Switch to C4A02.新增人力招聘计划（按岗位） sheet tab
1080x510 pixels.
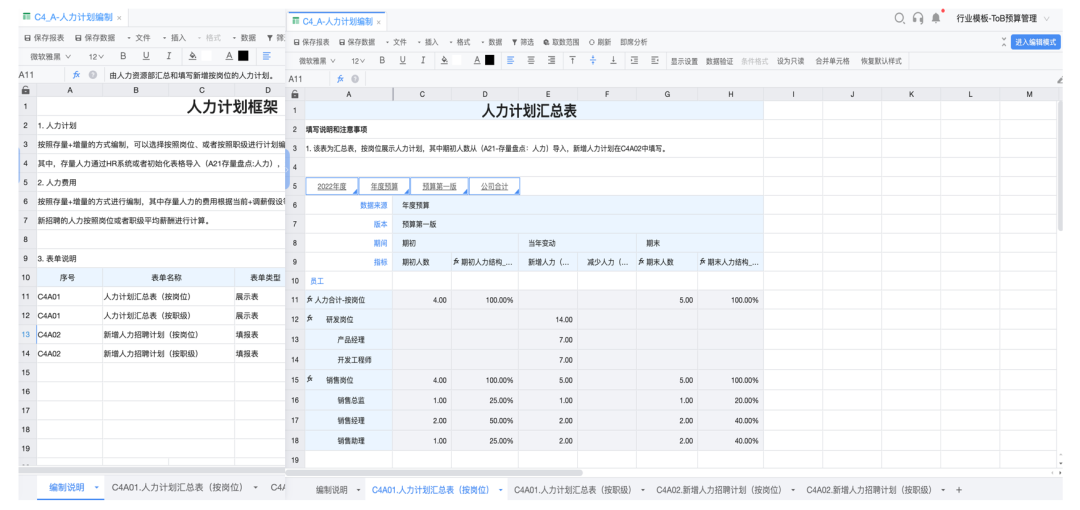(x=719, y=489)
